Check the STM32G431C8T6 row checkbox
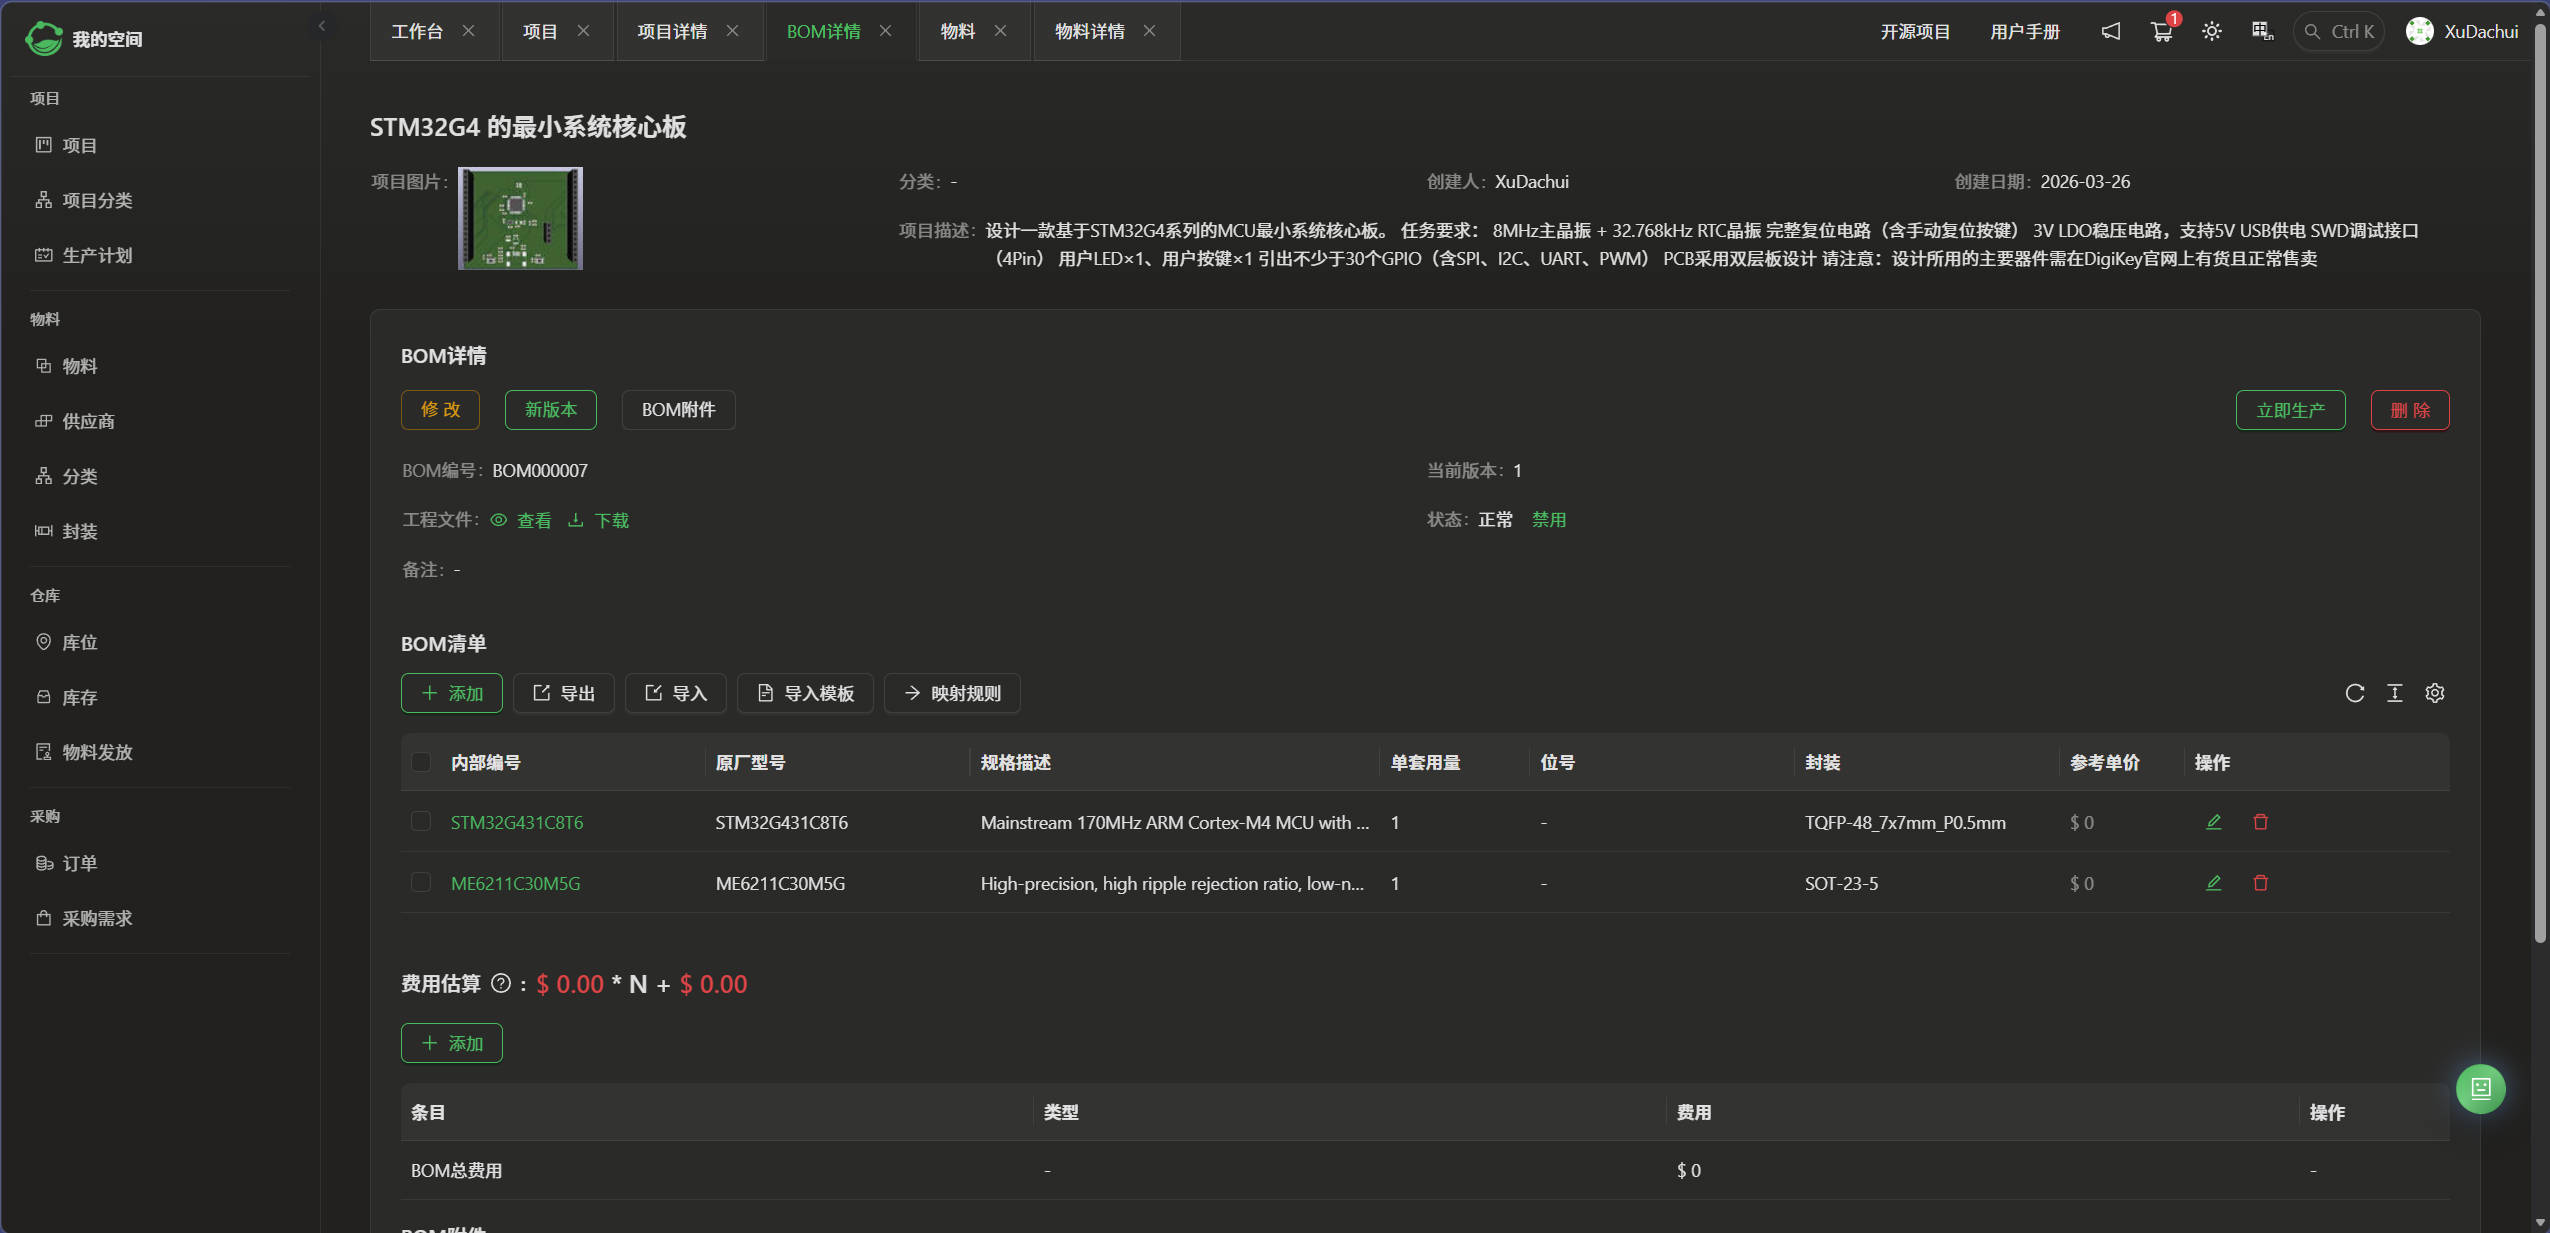Viewport: 2550px width, 1233px height. [x=421, y=821]
